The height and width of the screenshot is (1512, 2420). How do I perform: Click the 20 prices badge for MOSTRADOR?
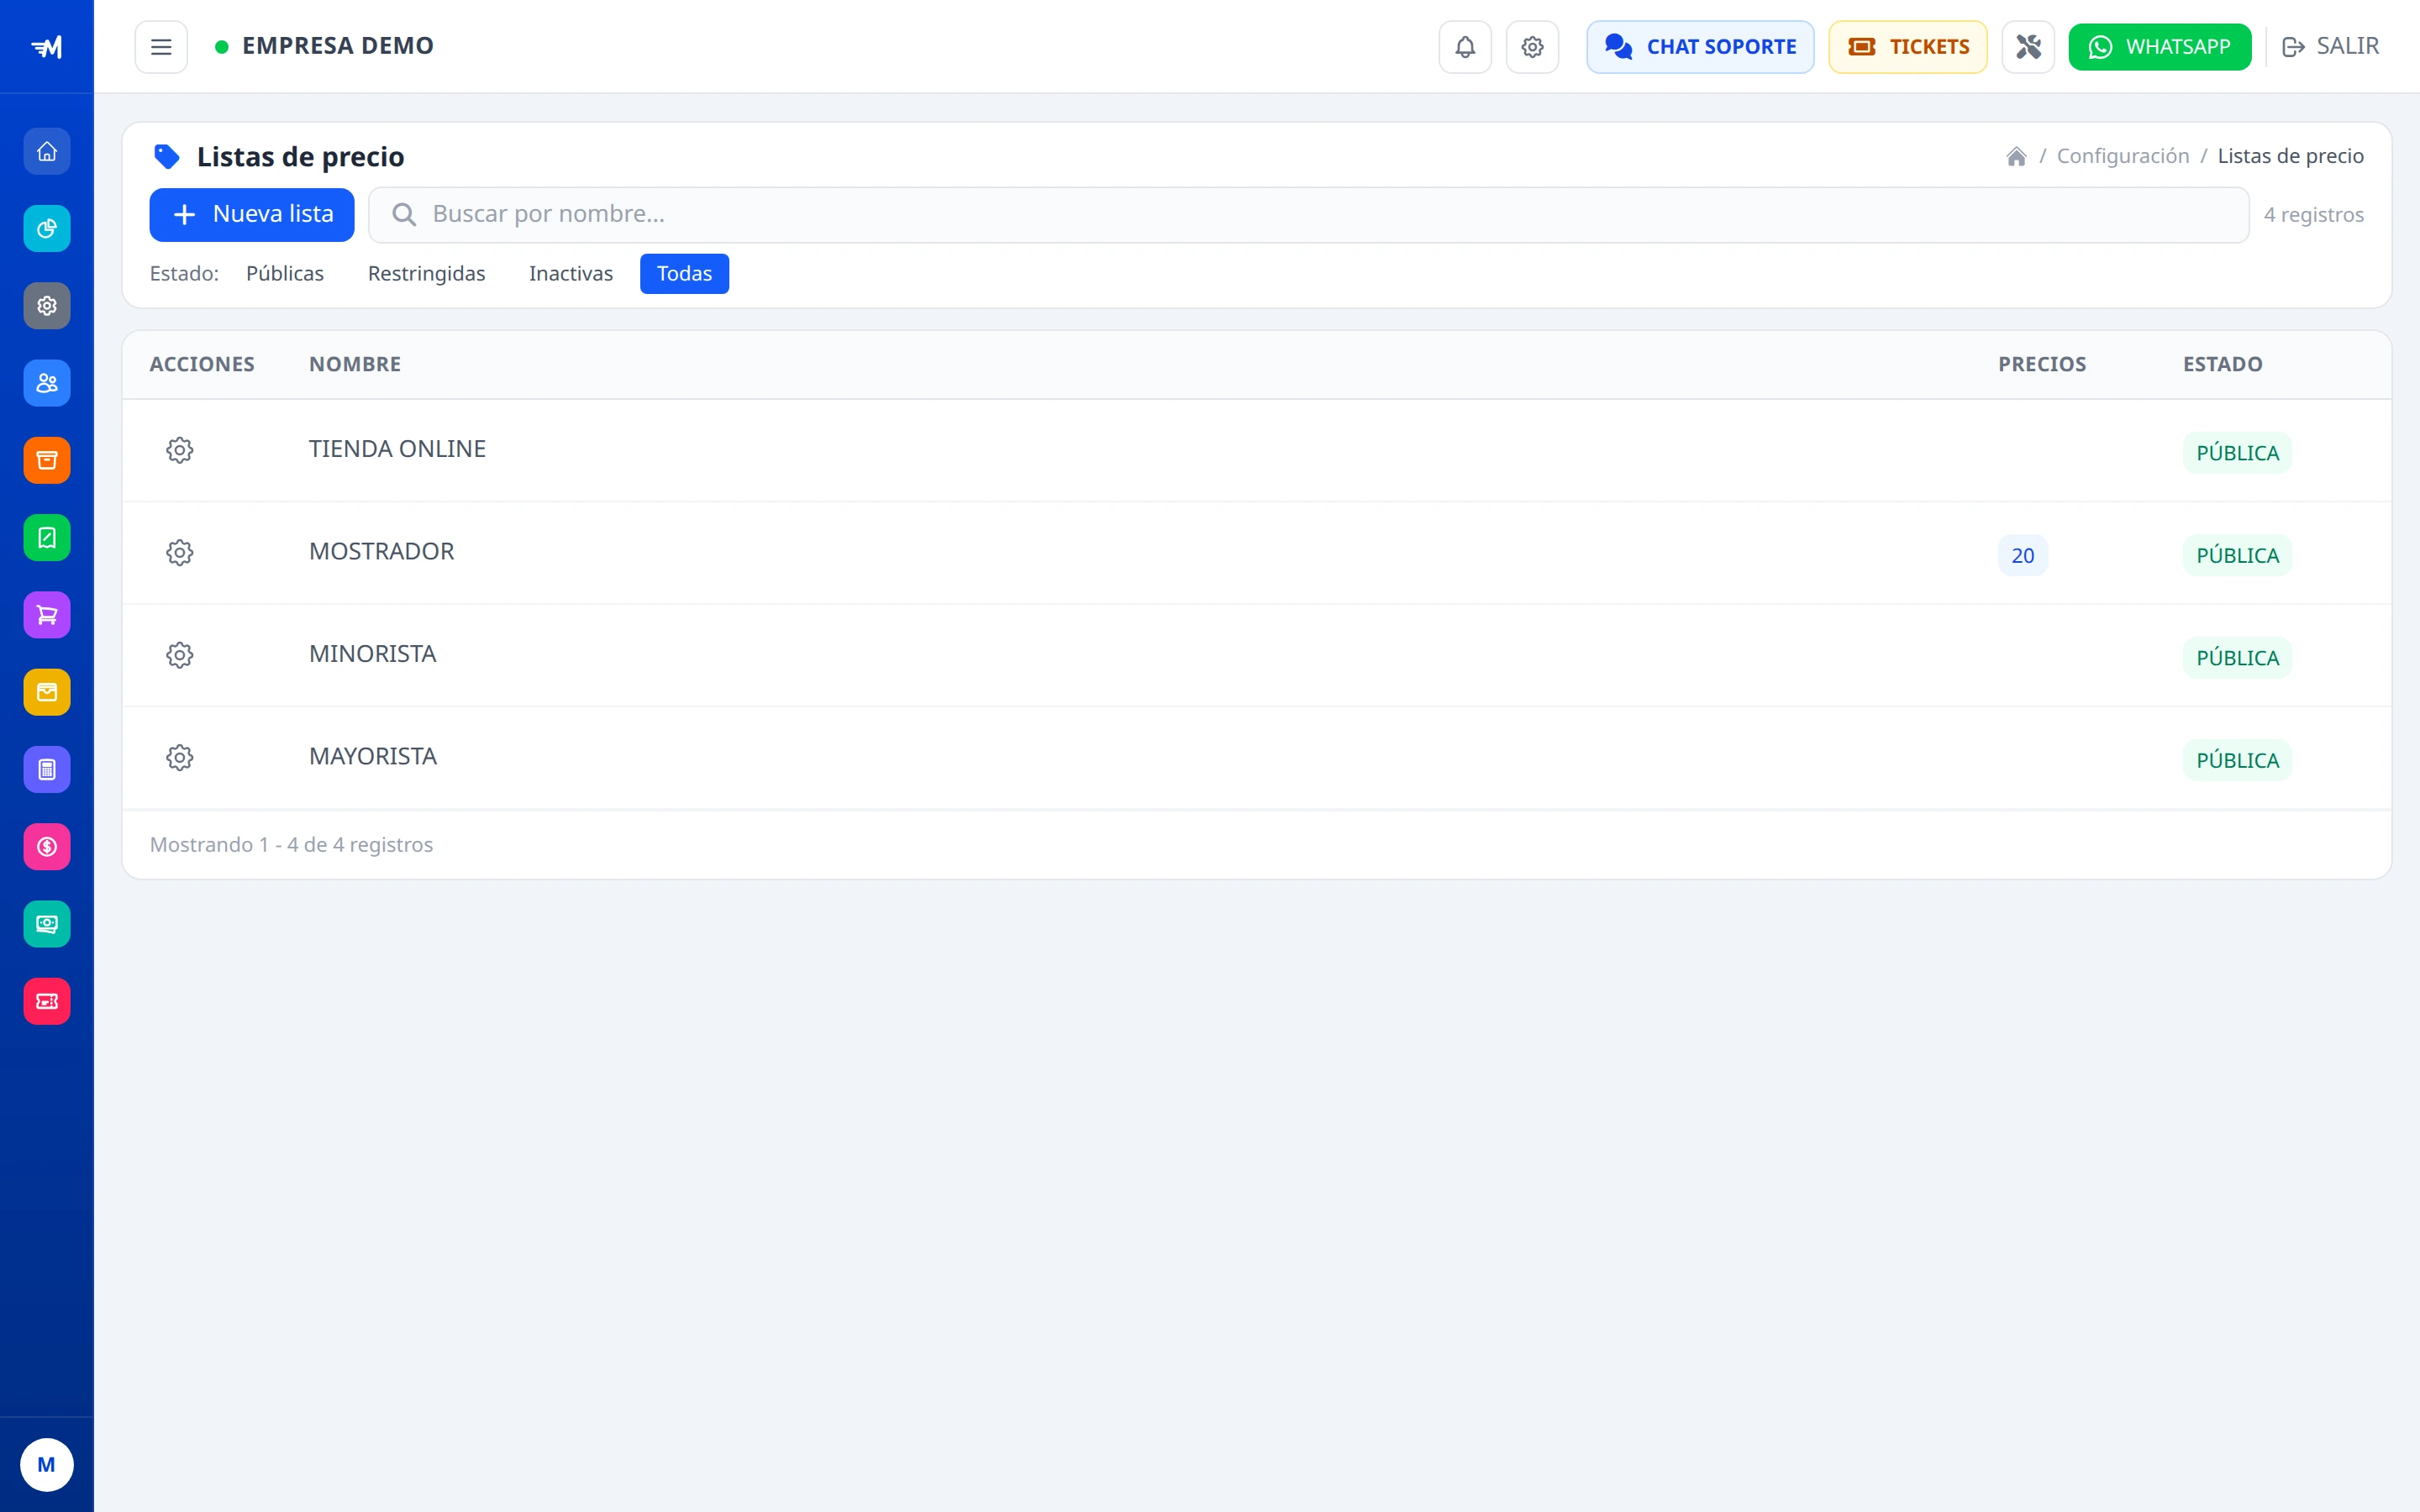click(2023, 556)
